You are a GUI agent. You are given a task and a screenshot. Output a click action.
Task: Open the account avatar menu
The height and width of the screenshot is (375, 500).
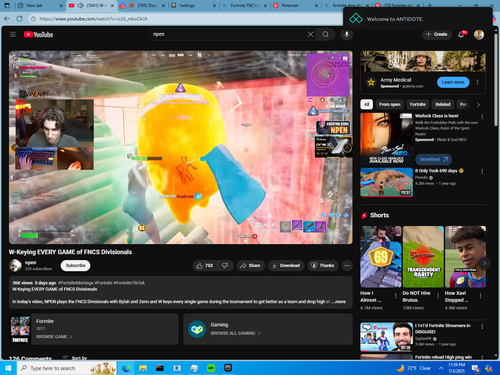point(479,34)
